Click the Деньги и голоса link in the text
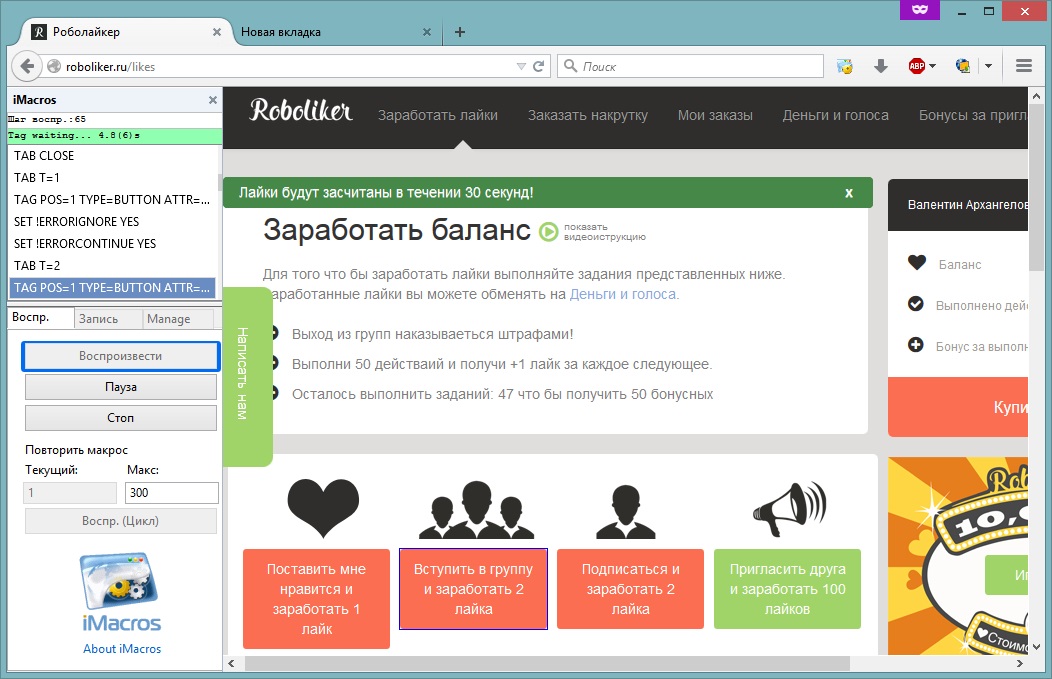The height and width of the screenshot is (679, 1052). (x=623, y=294)
